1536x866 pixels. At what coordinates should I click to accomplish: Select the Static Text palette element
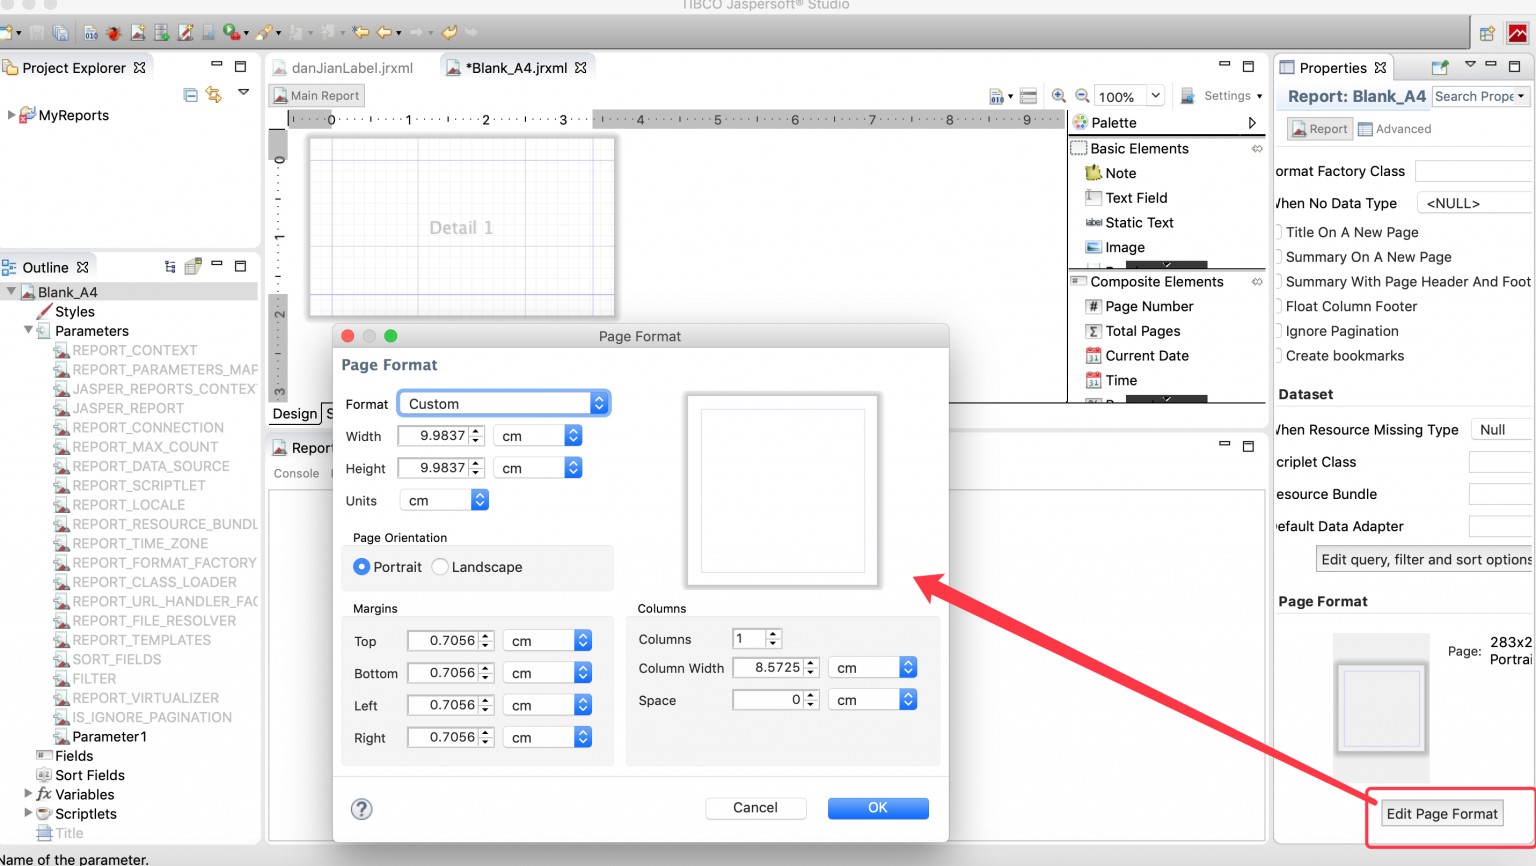[x=1138, y=223]
